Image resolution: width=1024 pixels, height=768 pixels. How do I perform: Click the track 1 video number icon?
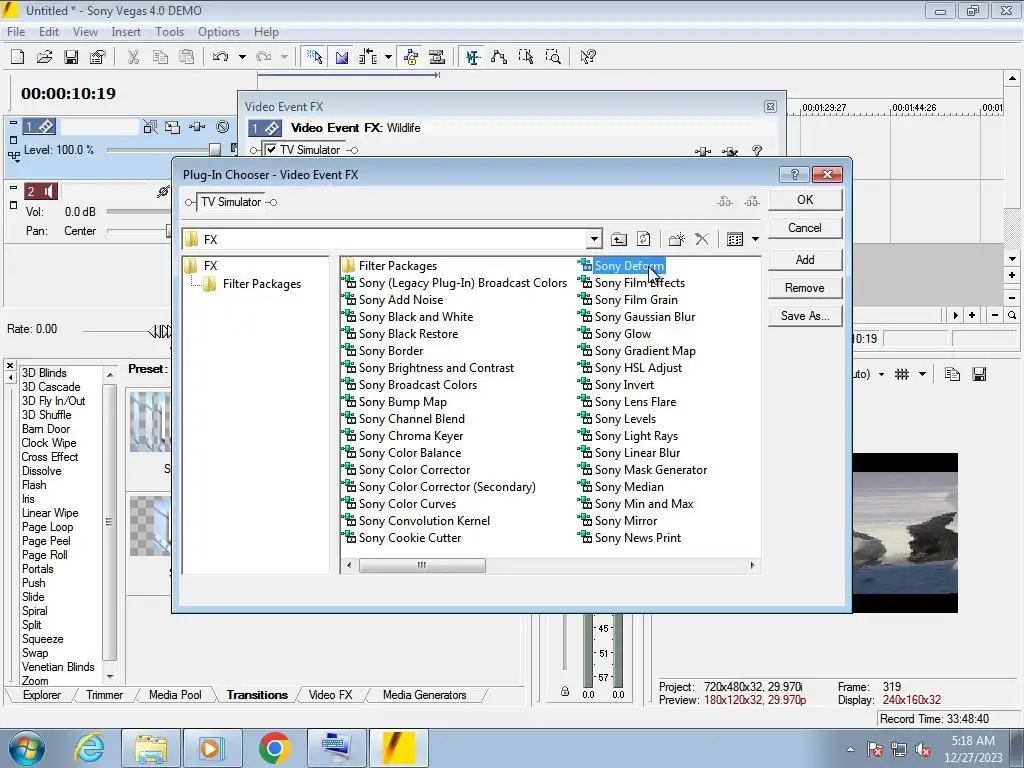tap(40, 127)
